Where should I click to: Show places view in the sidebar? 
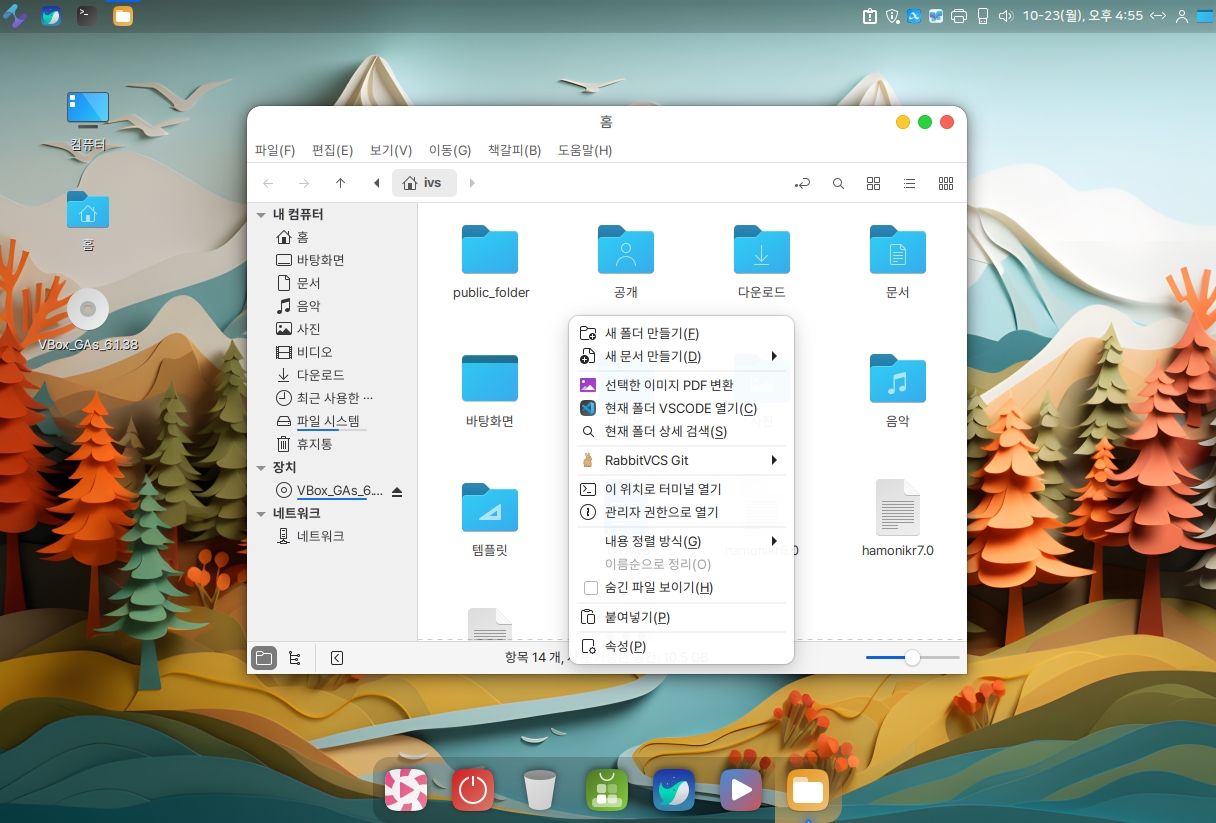click(264, 658)
